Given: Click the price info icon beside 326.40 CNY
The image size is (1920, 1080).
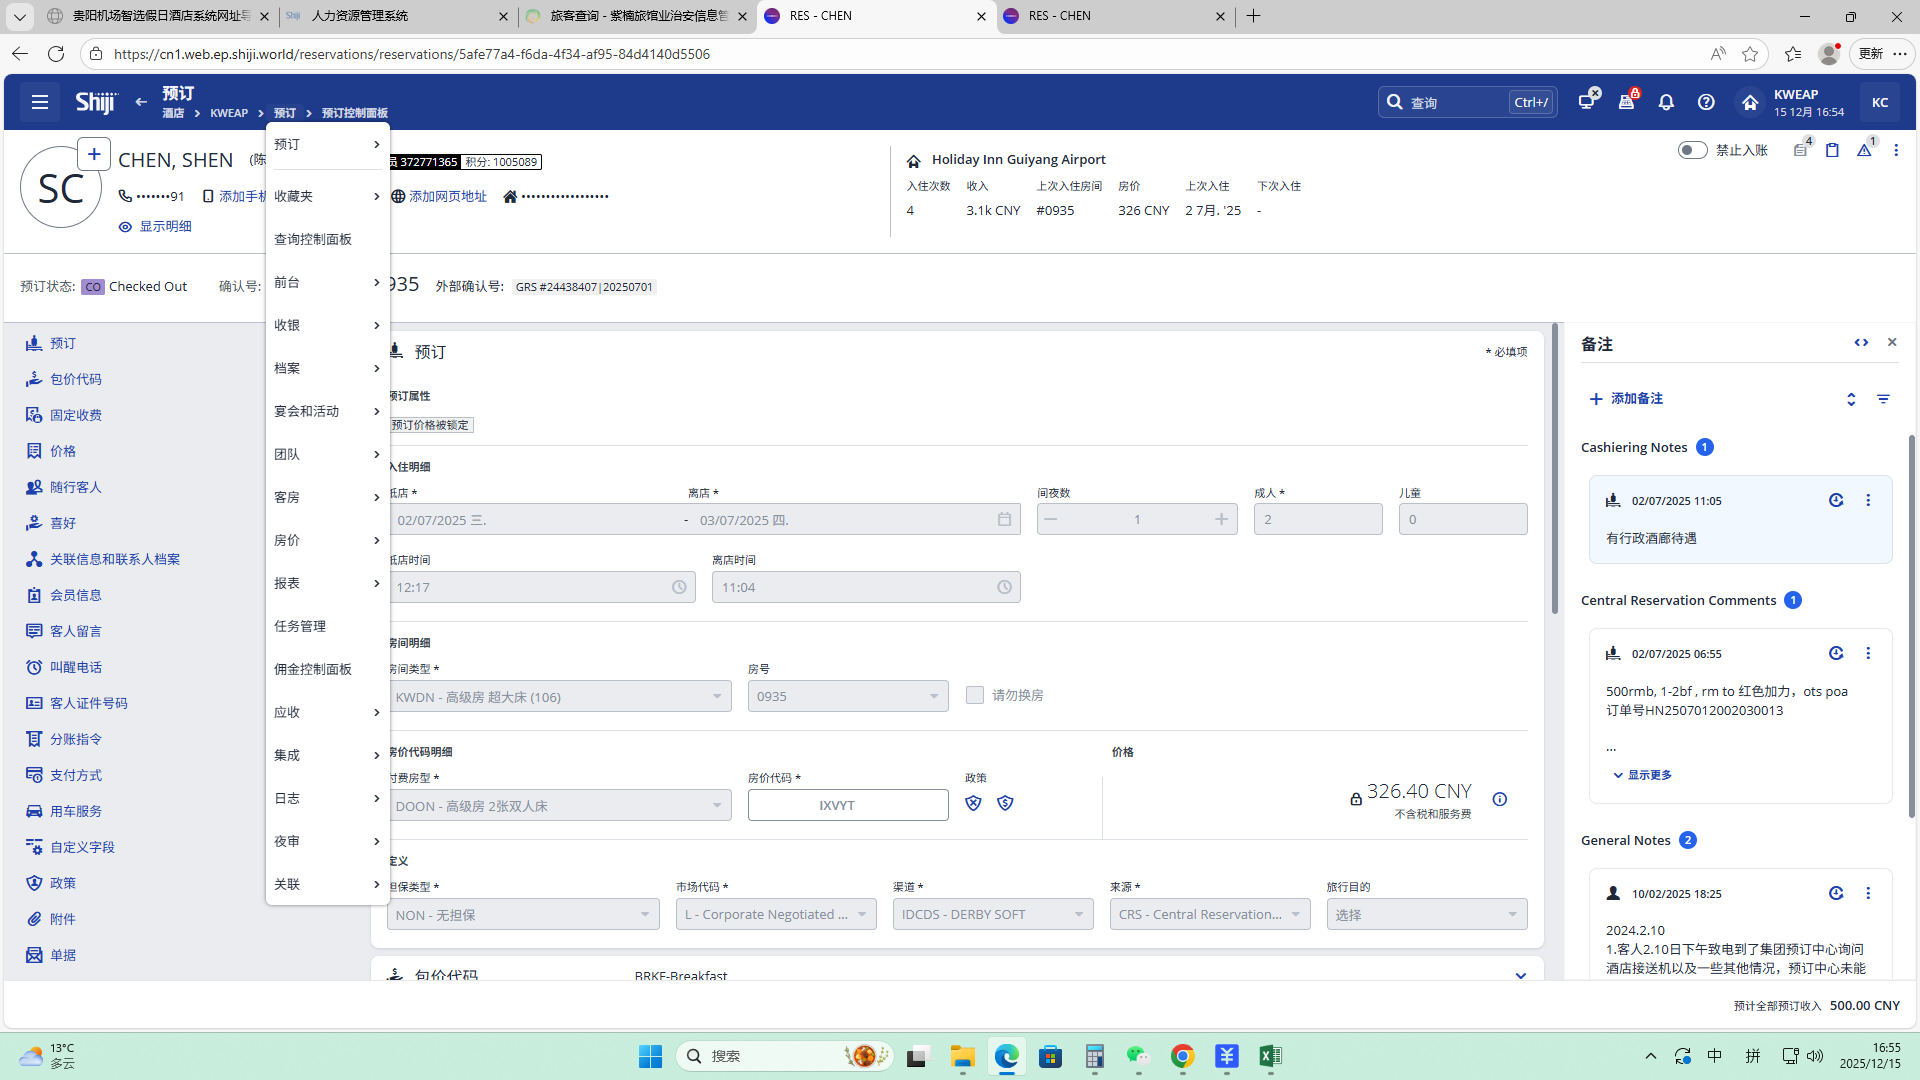Looking at the screenshot, I should [1500, 799].
